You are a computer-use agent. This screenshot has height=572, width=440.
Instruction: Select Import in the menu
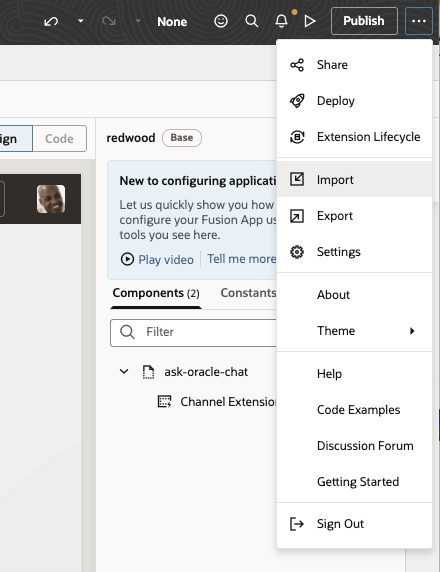click(x=354, y=179)
